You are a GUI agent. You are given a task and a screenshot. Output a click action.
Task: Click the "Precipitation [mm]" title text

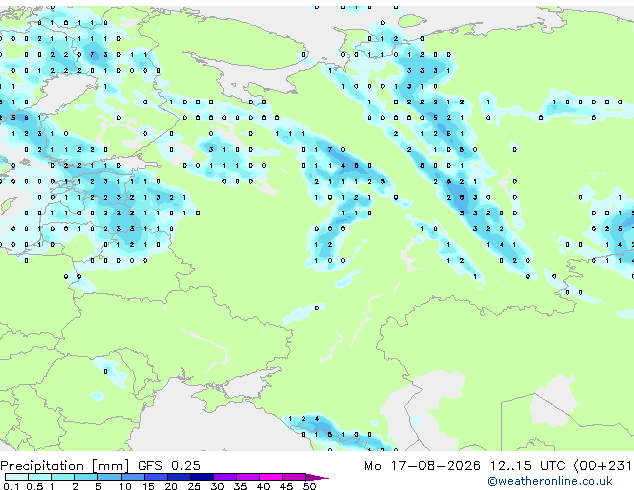65,466
